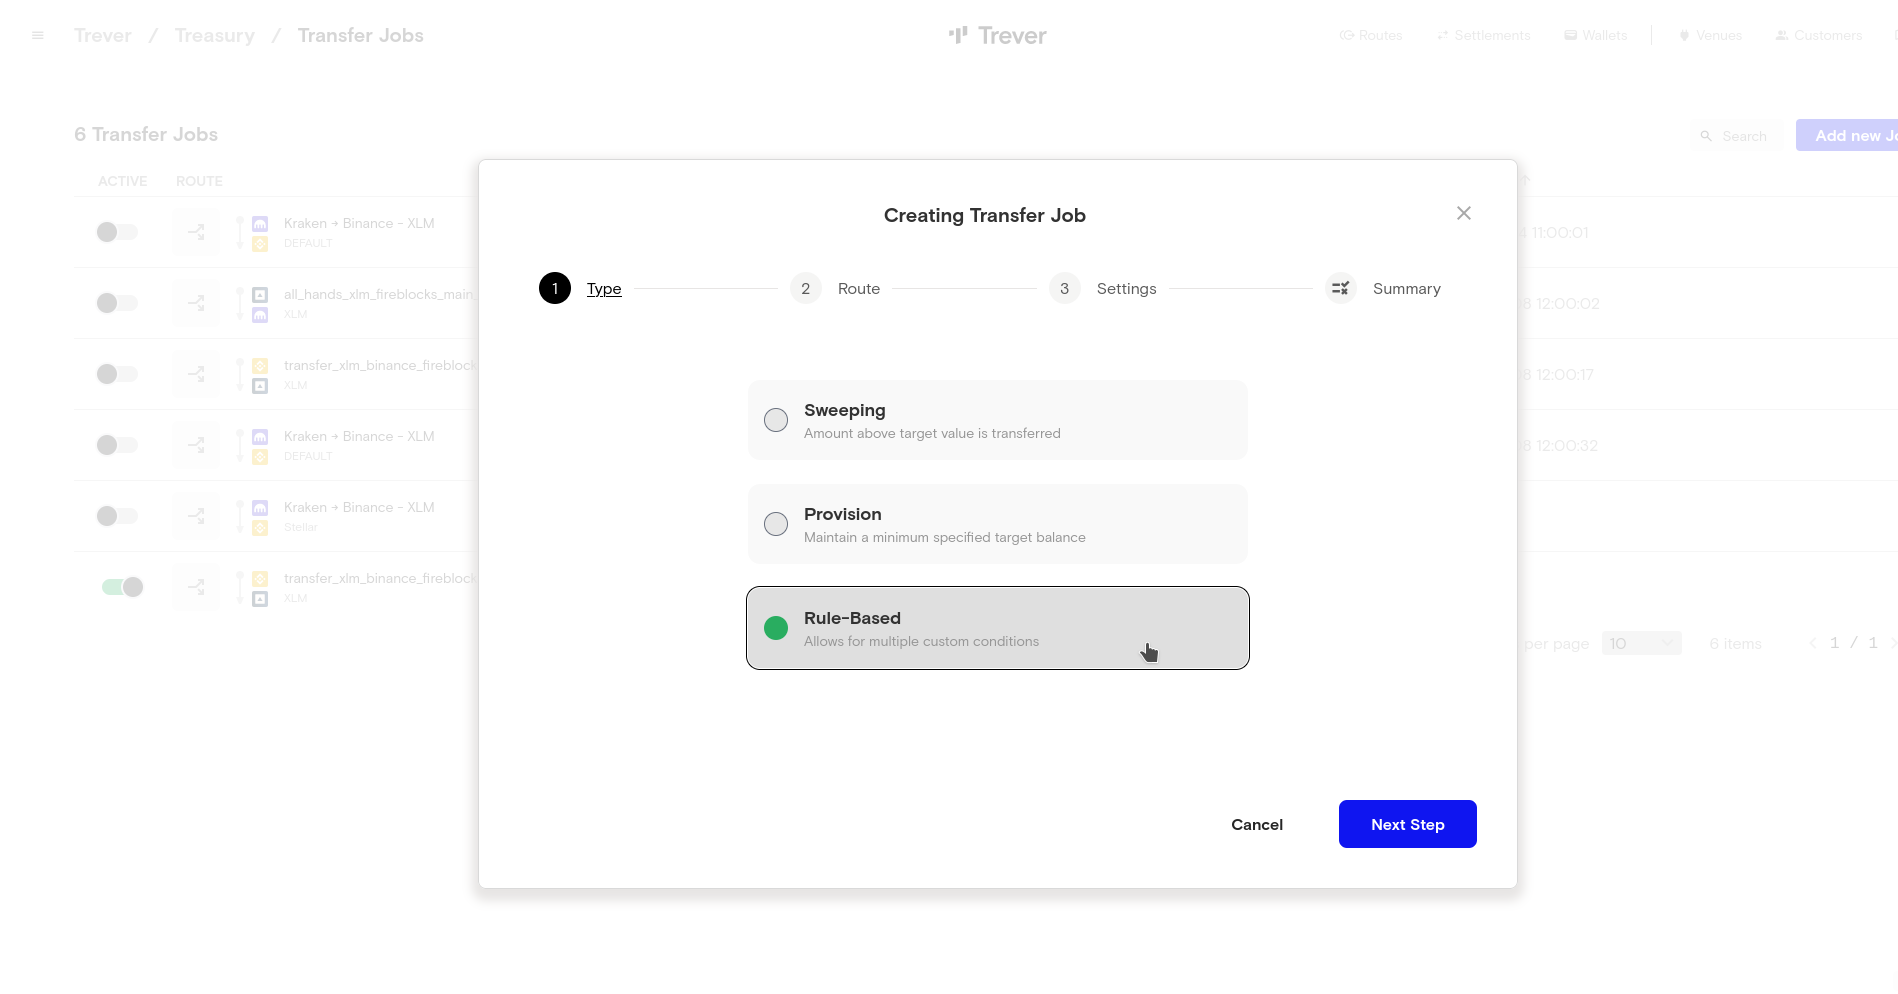Toggle active switch for last transfer job

122,587
